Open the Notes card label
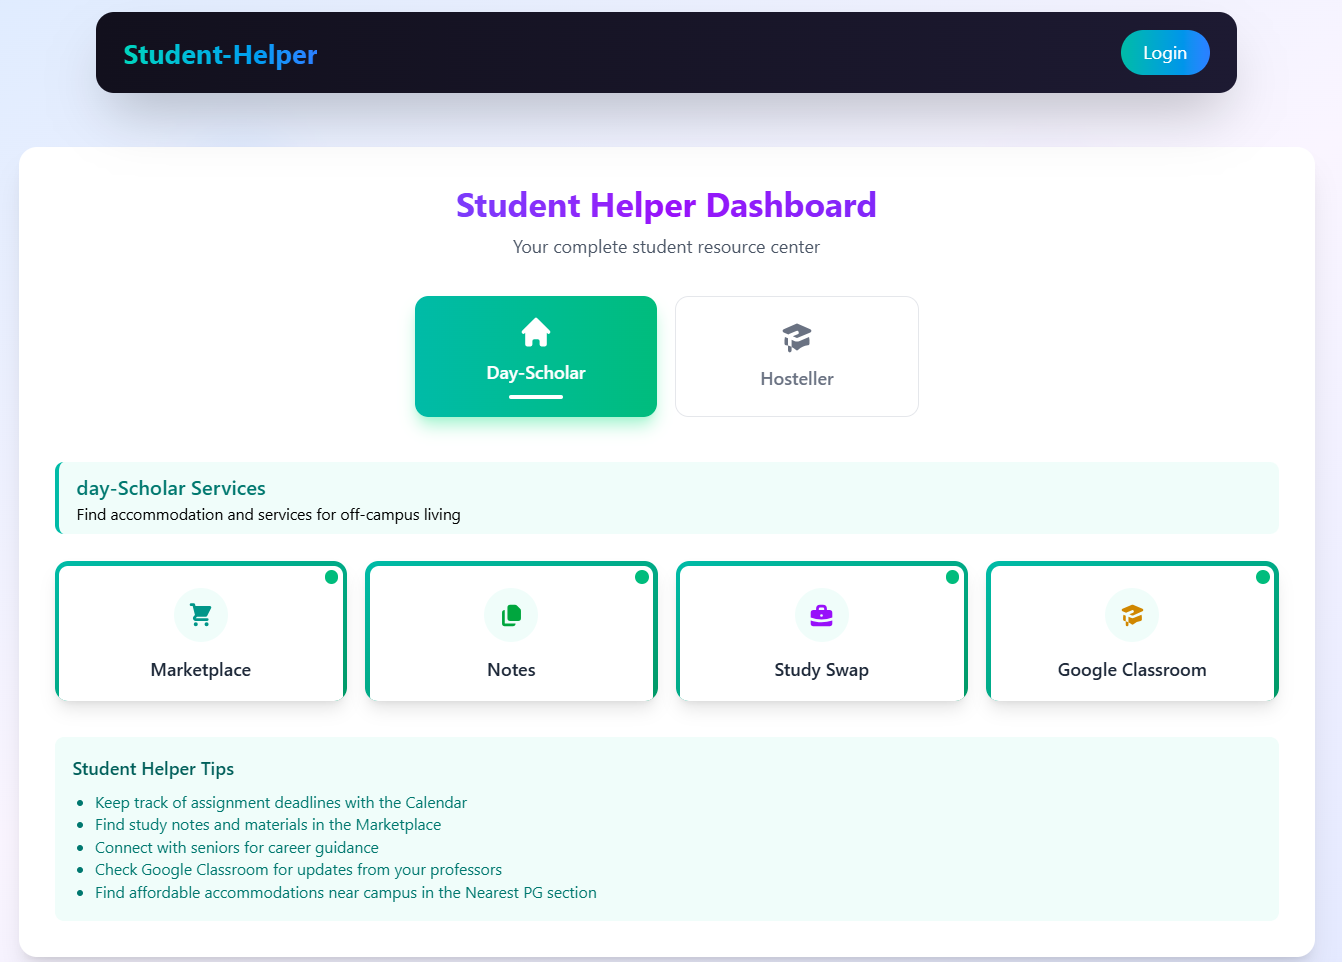This screenshot has height=962, width=1342. click(511, 670)
